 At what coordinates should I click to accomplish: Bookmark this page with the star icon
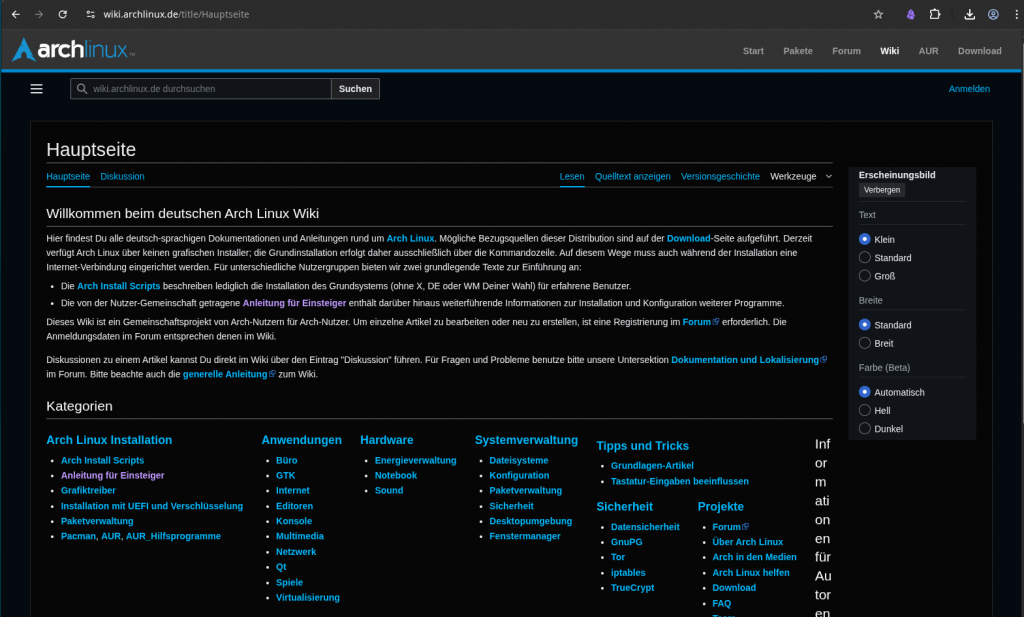click(x=878, y=15)
